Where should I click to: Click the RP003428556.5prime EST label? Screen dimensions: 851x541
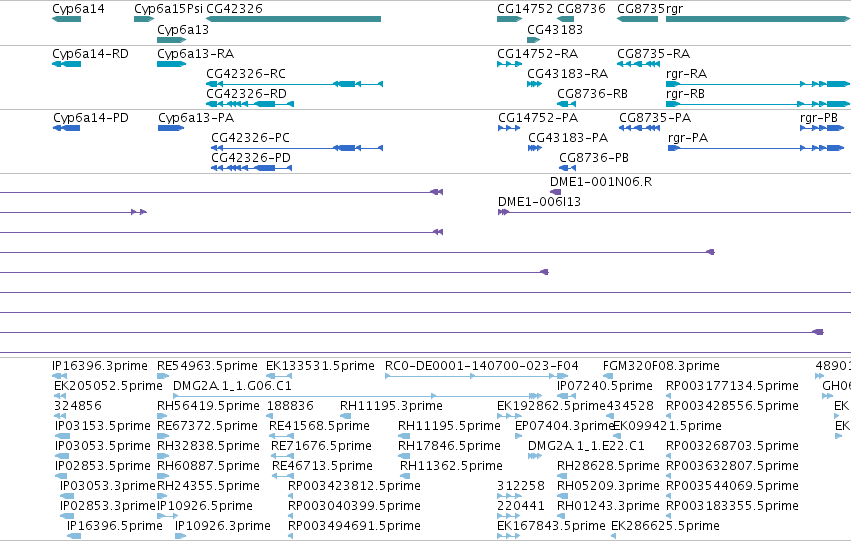(x=732, y=405)
